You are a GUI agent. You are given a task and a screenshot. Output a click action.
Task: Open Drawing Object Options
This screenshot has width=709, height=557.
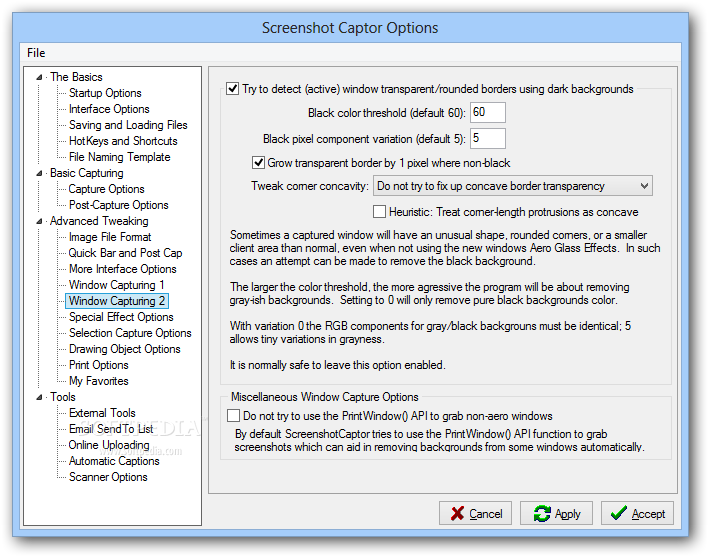[x=124, y=349]
